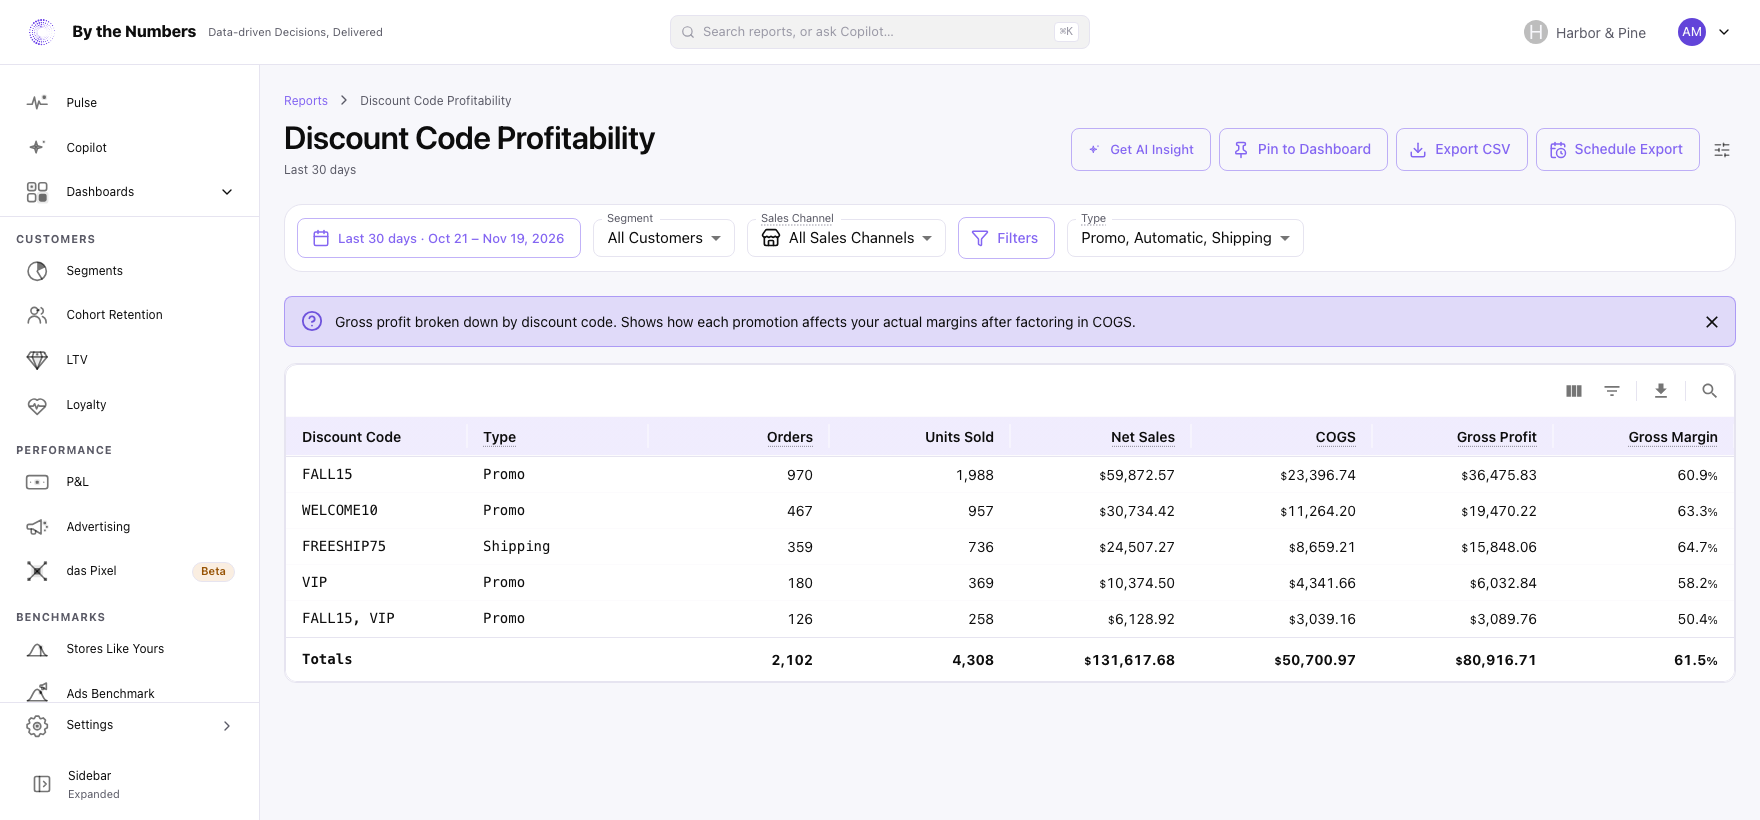Viewport: 1760px width, 820px height.
Task: Click Get AI Insight
Action: pos(1141,150)
